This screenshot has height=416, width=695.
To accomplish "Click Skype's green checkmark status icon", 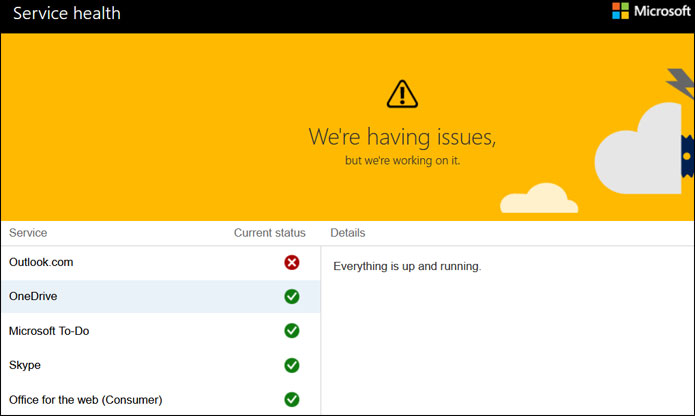I will point(291,365).
